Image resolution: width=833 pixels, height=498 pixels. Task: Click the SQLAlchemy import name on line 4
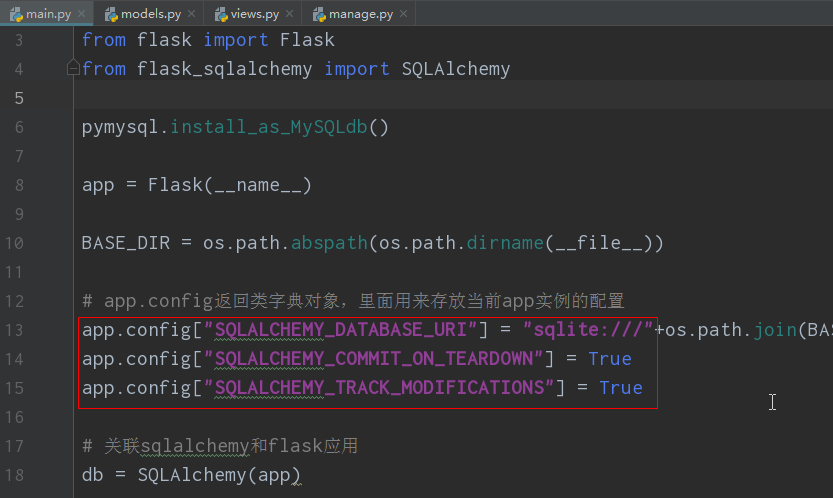[456, 69]
